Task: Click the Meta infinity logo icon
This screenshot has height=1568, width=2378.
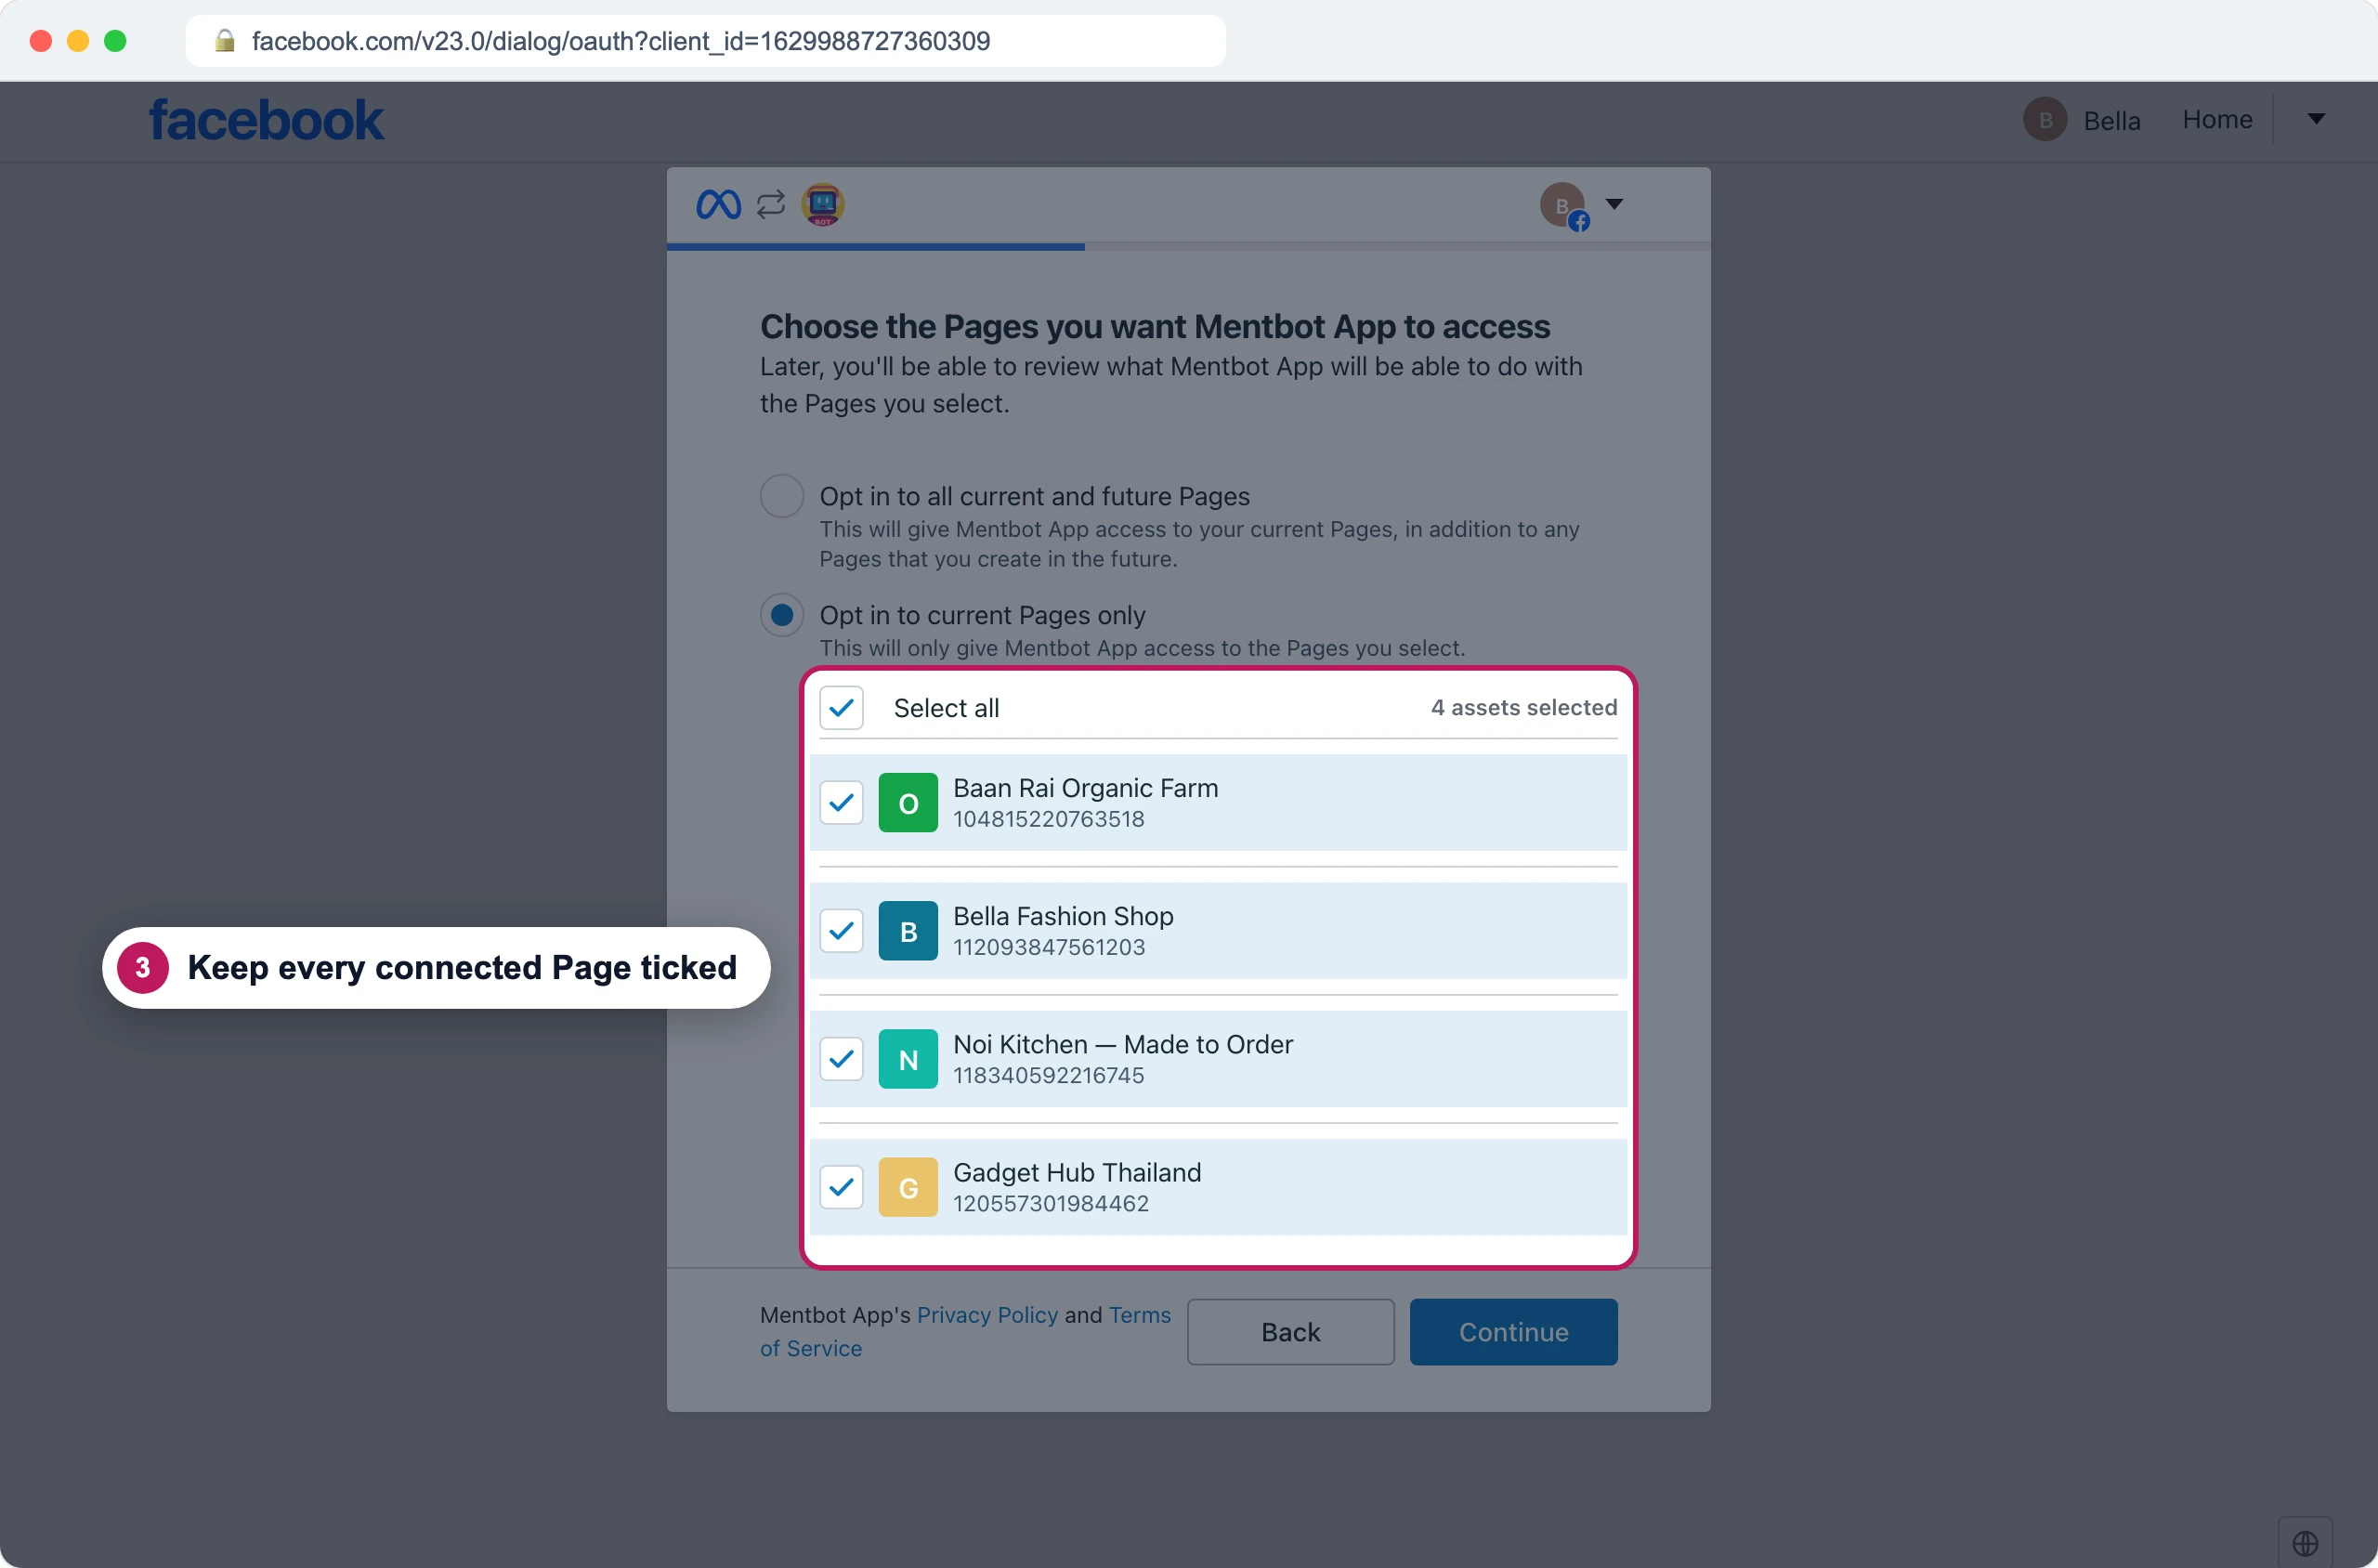Action: click(x=718, y=204)
